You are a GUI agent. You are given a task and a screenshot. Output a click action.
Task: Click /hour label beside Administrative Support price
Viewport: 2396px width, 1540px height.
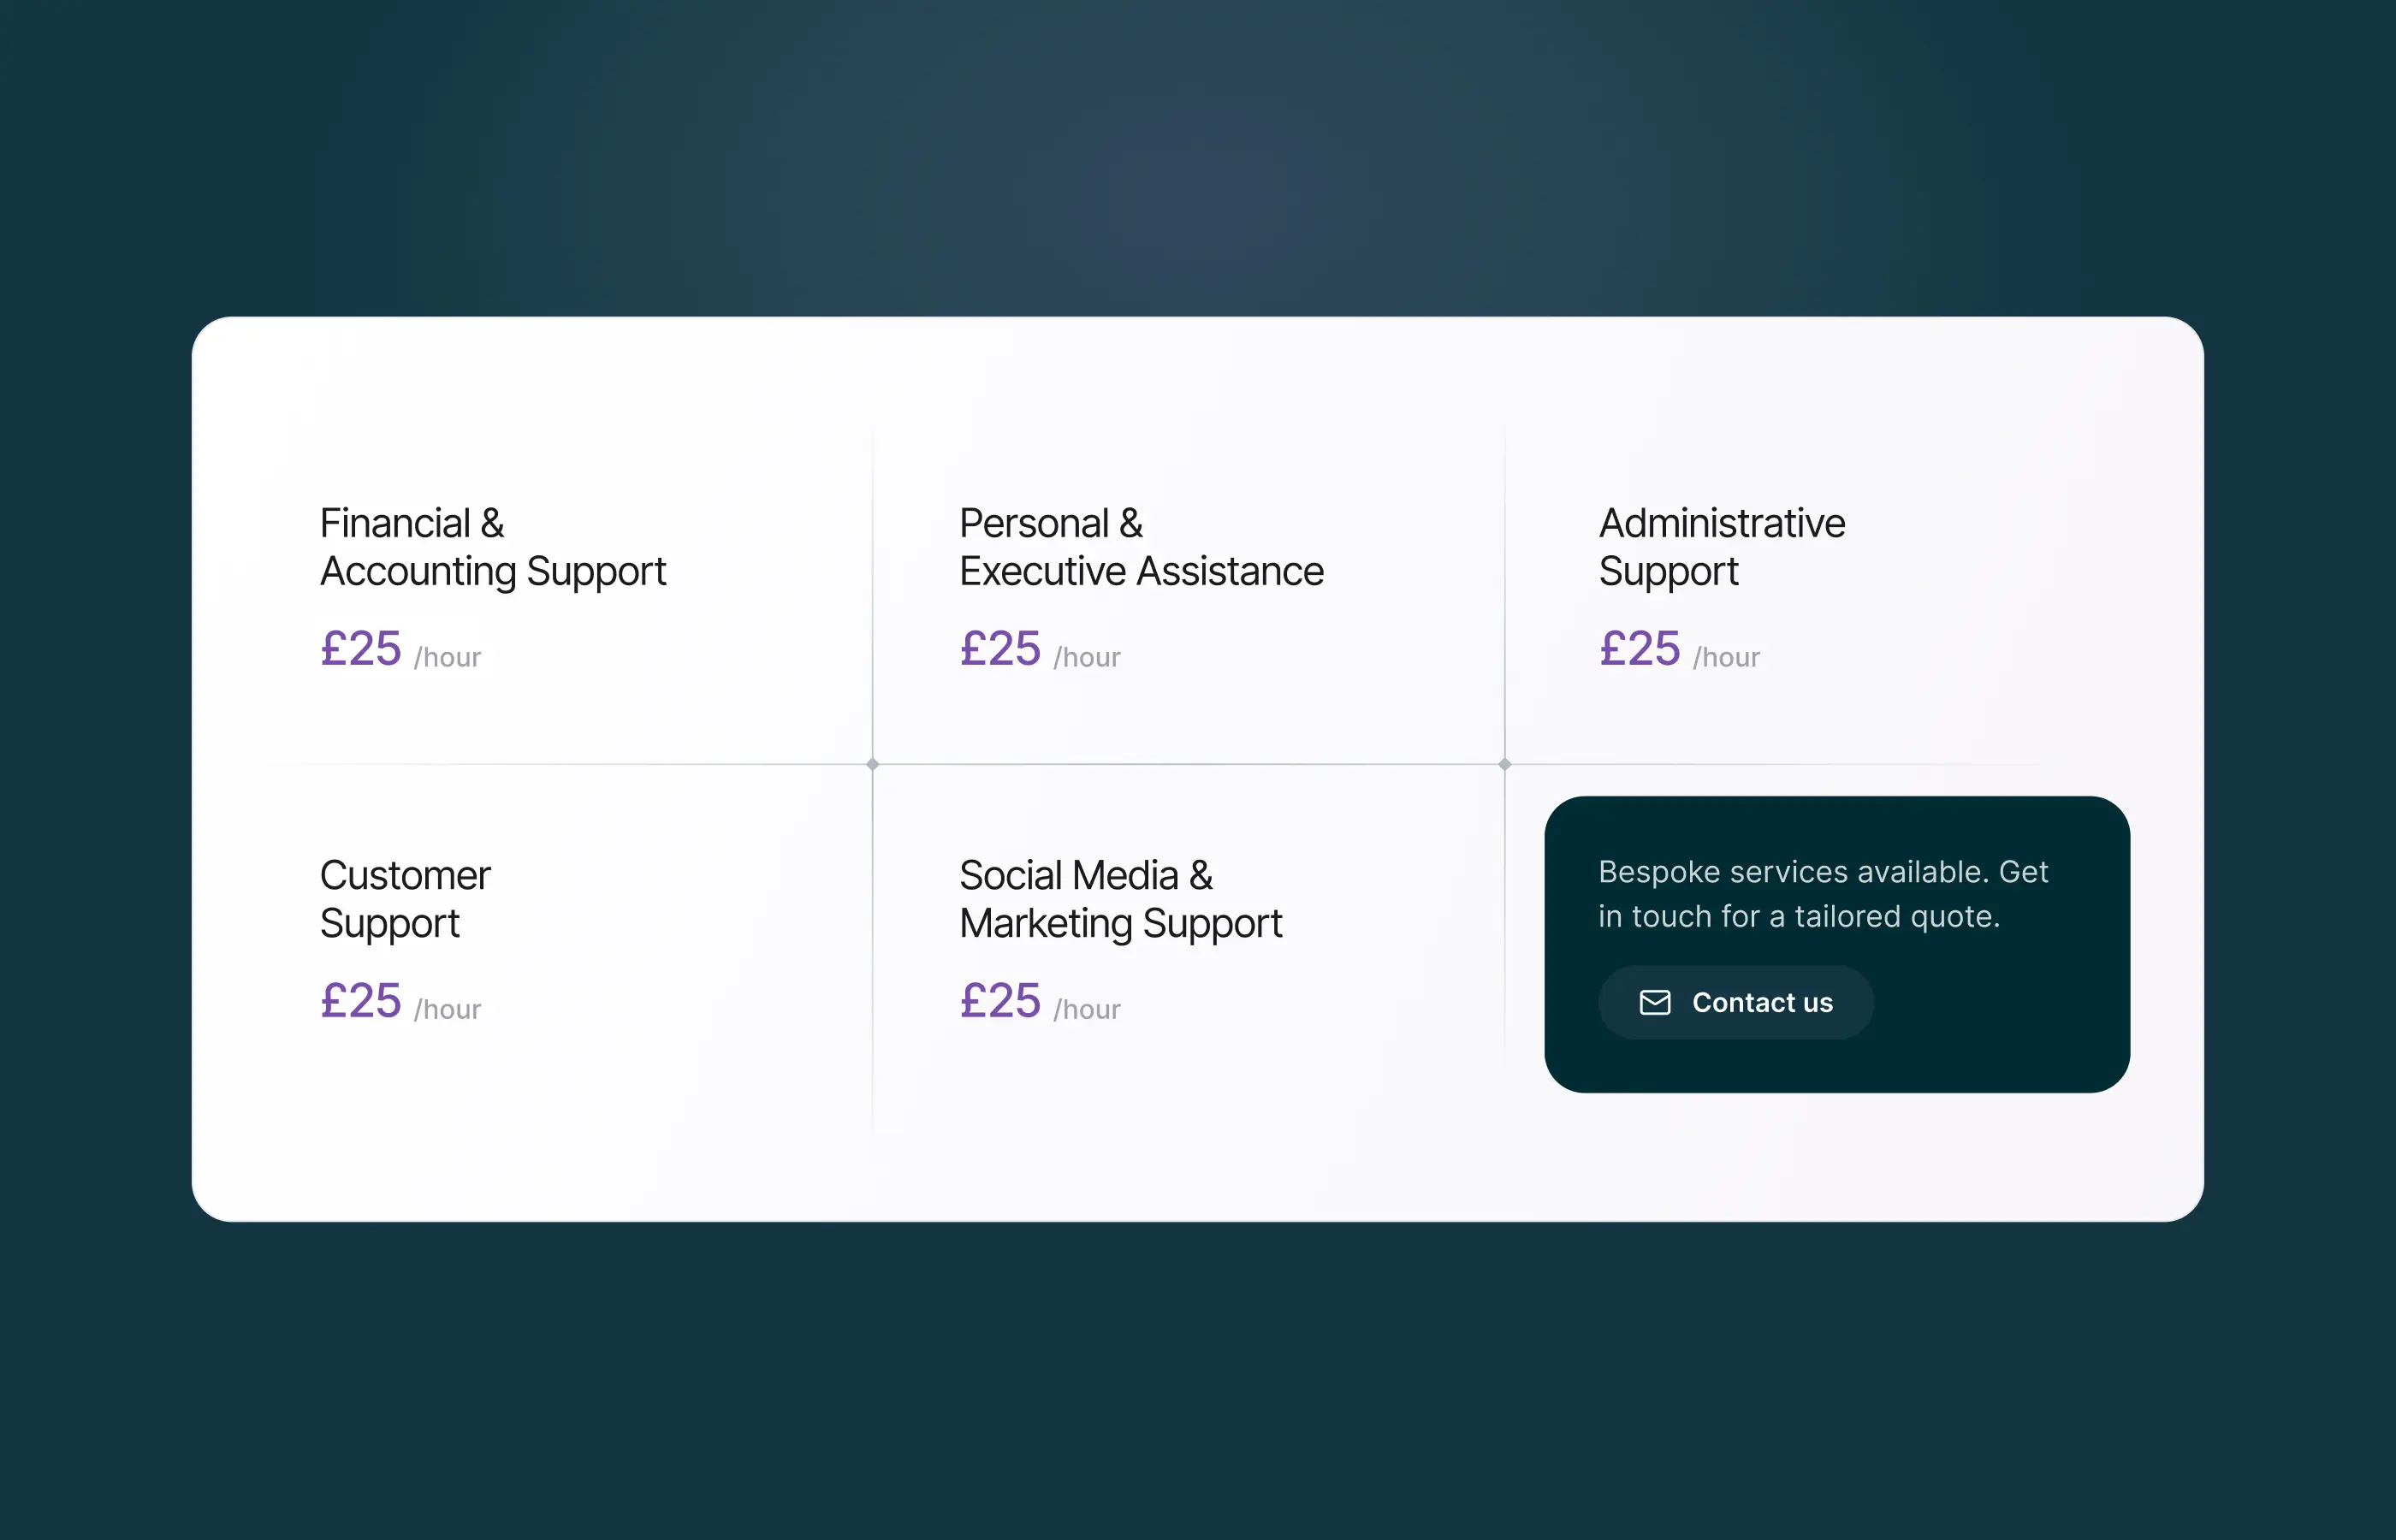[x=1726, y=657]
